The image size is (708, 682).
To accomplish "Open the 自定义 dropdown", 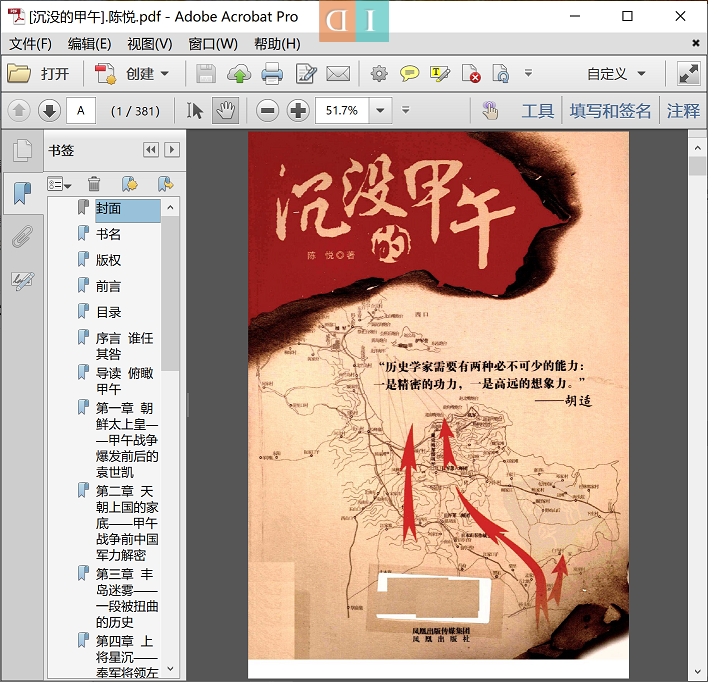I will [616, 74].
